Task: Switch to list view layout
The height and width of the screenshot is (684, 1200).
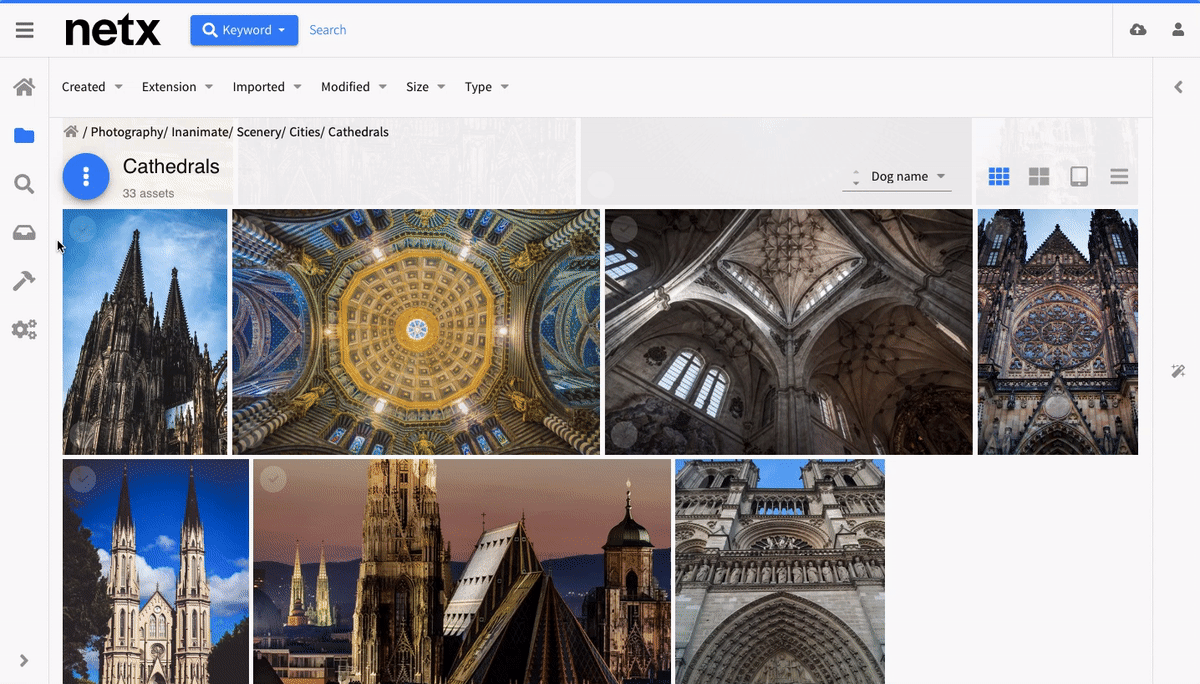Action: (1119, 177)
